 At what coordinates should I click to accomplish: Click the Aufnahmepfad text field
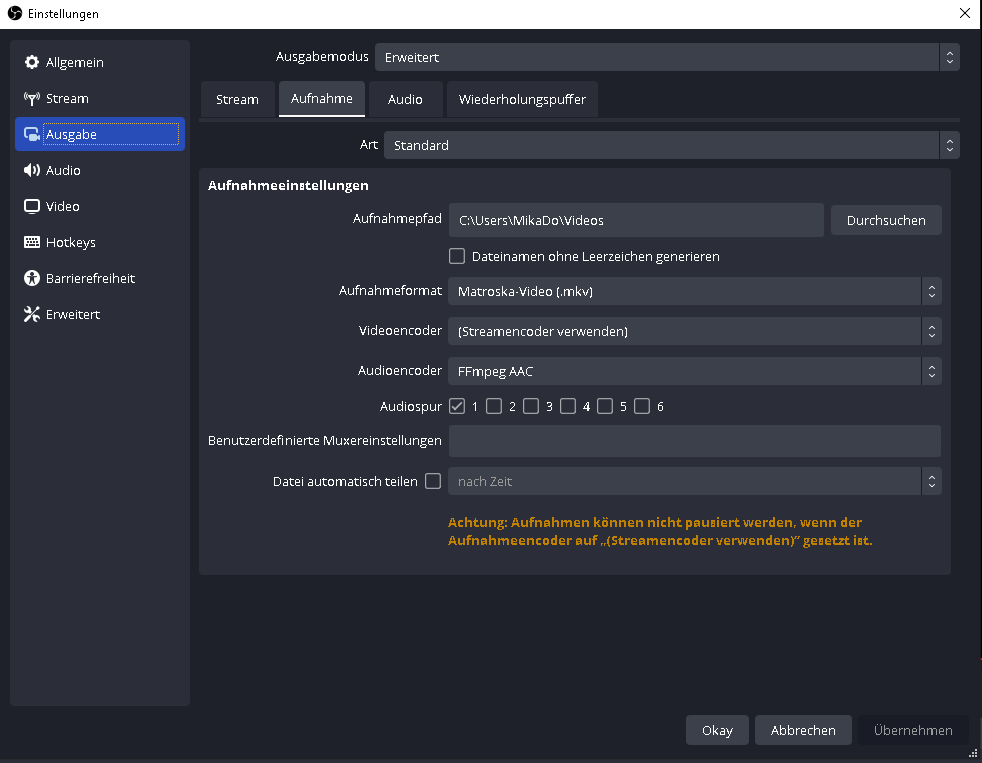pyautogui.click(x=636, y=220)
